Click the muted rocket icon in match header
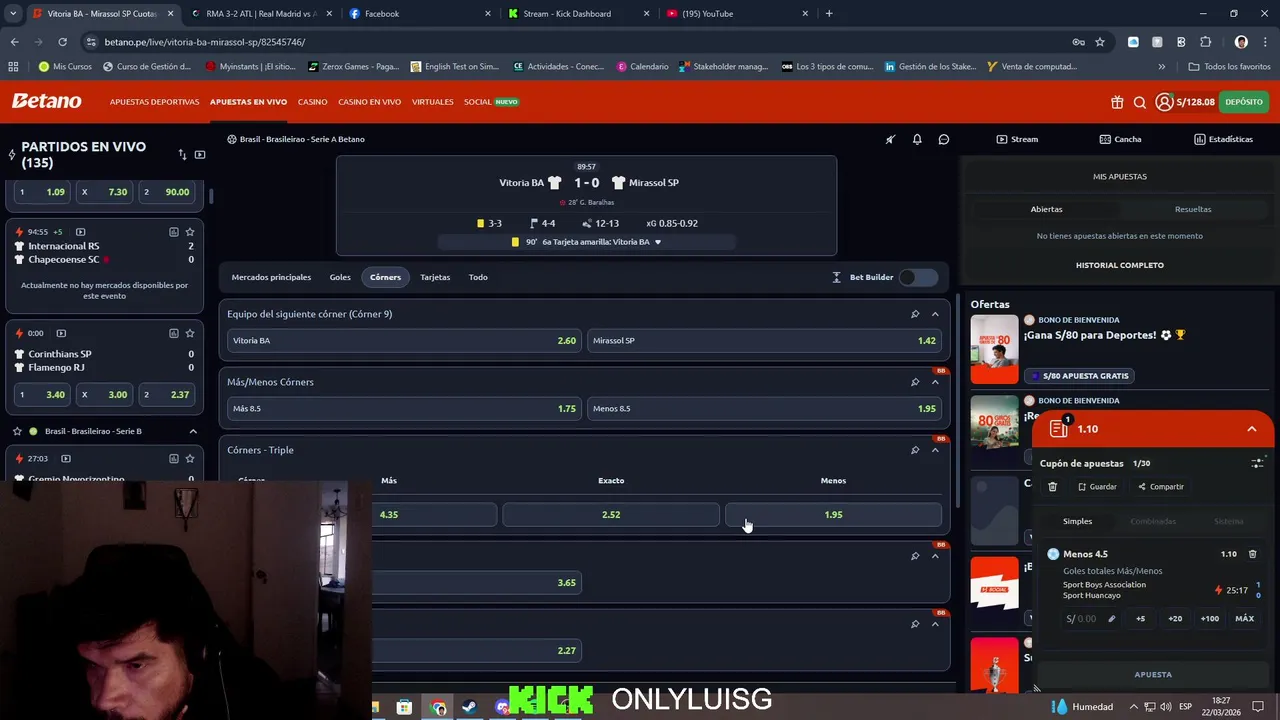This screenshot has width=1280, height=720. pyautogui.click(x=890, y=139)
